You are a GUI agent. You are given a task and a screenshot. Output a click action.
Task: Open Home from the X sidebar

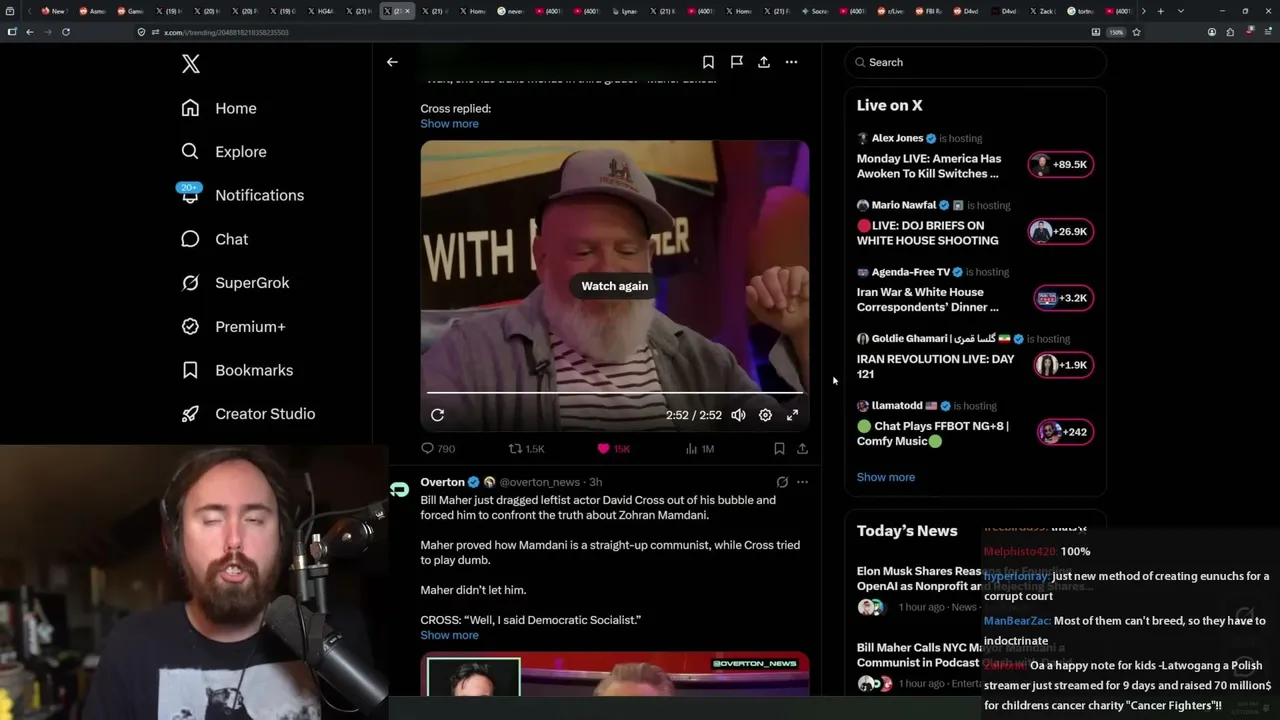[x=219, y=108]
